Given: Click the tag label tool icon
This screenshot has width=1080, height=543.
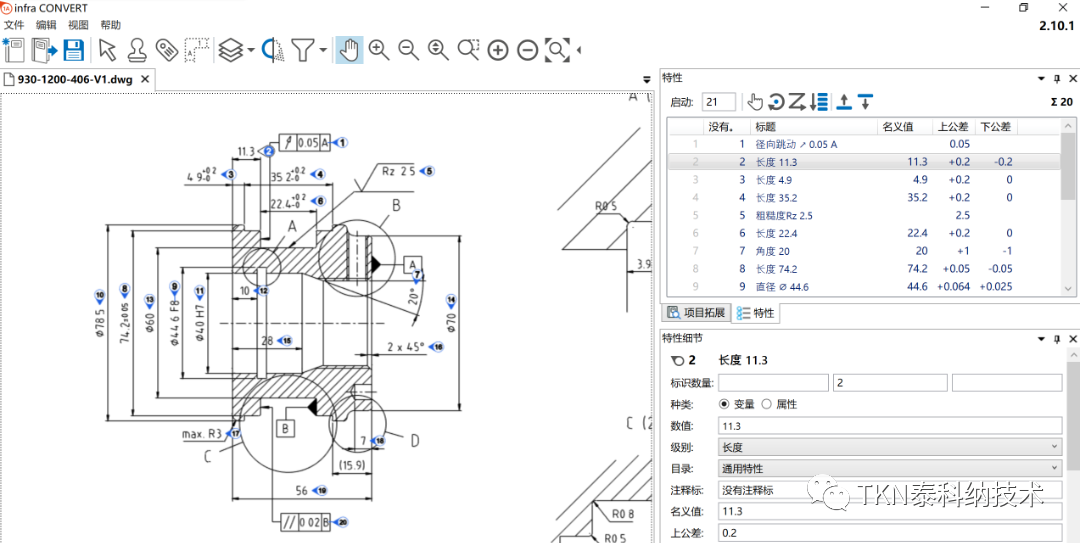Looking at the screenshot, I should pos(166,50).
